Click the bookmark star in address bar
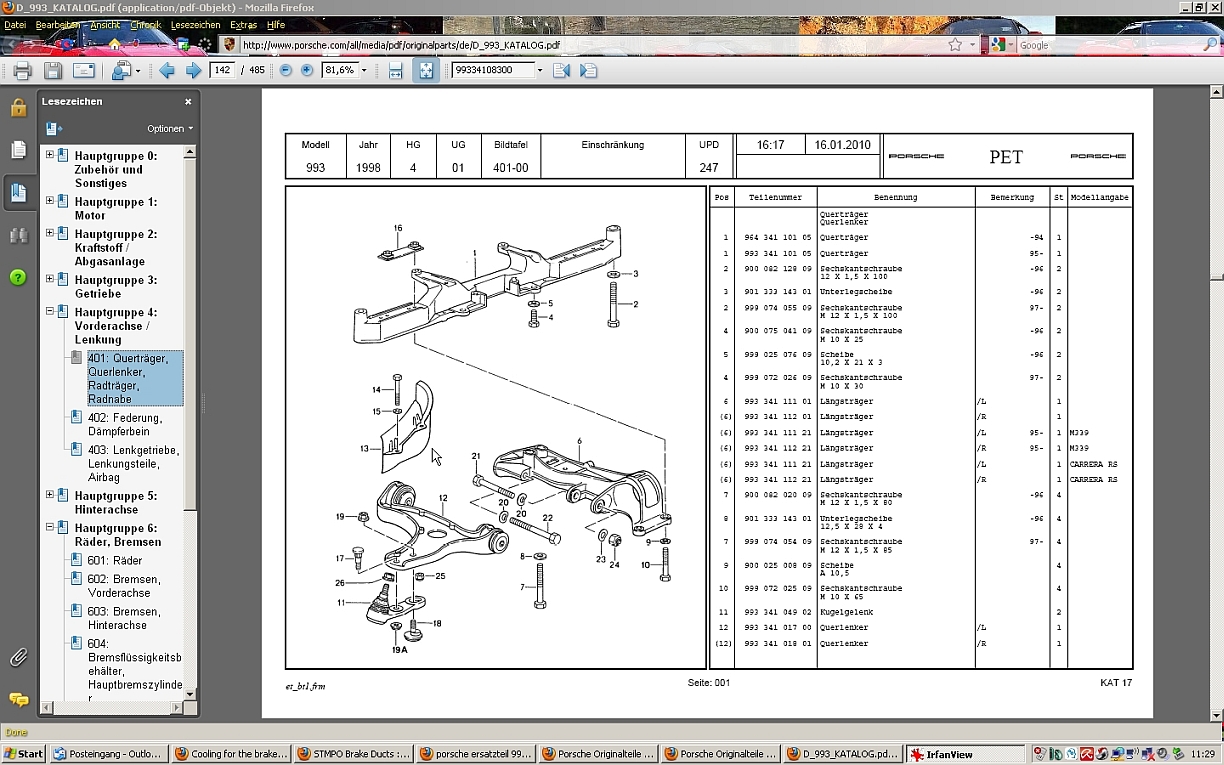 [955, 45]
